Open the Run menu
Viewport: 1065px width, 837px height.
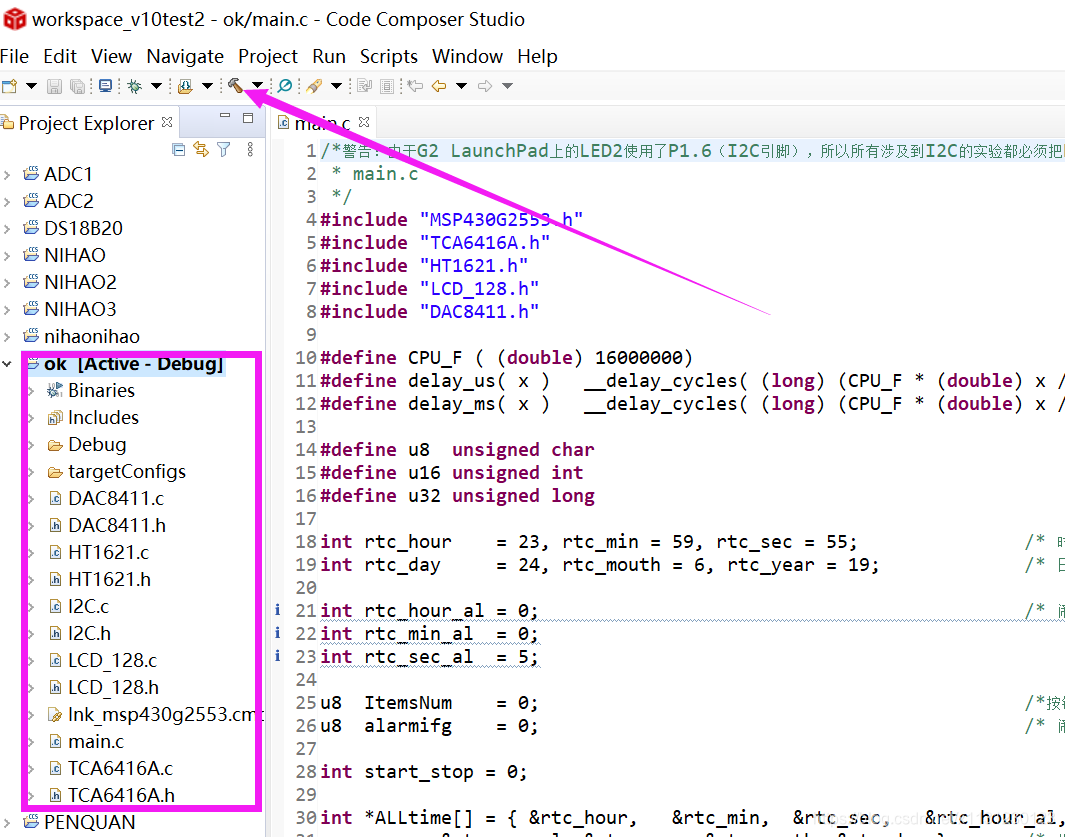pos(329,56)
